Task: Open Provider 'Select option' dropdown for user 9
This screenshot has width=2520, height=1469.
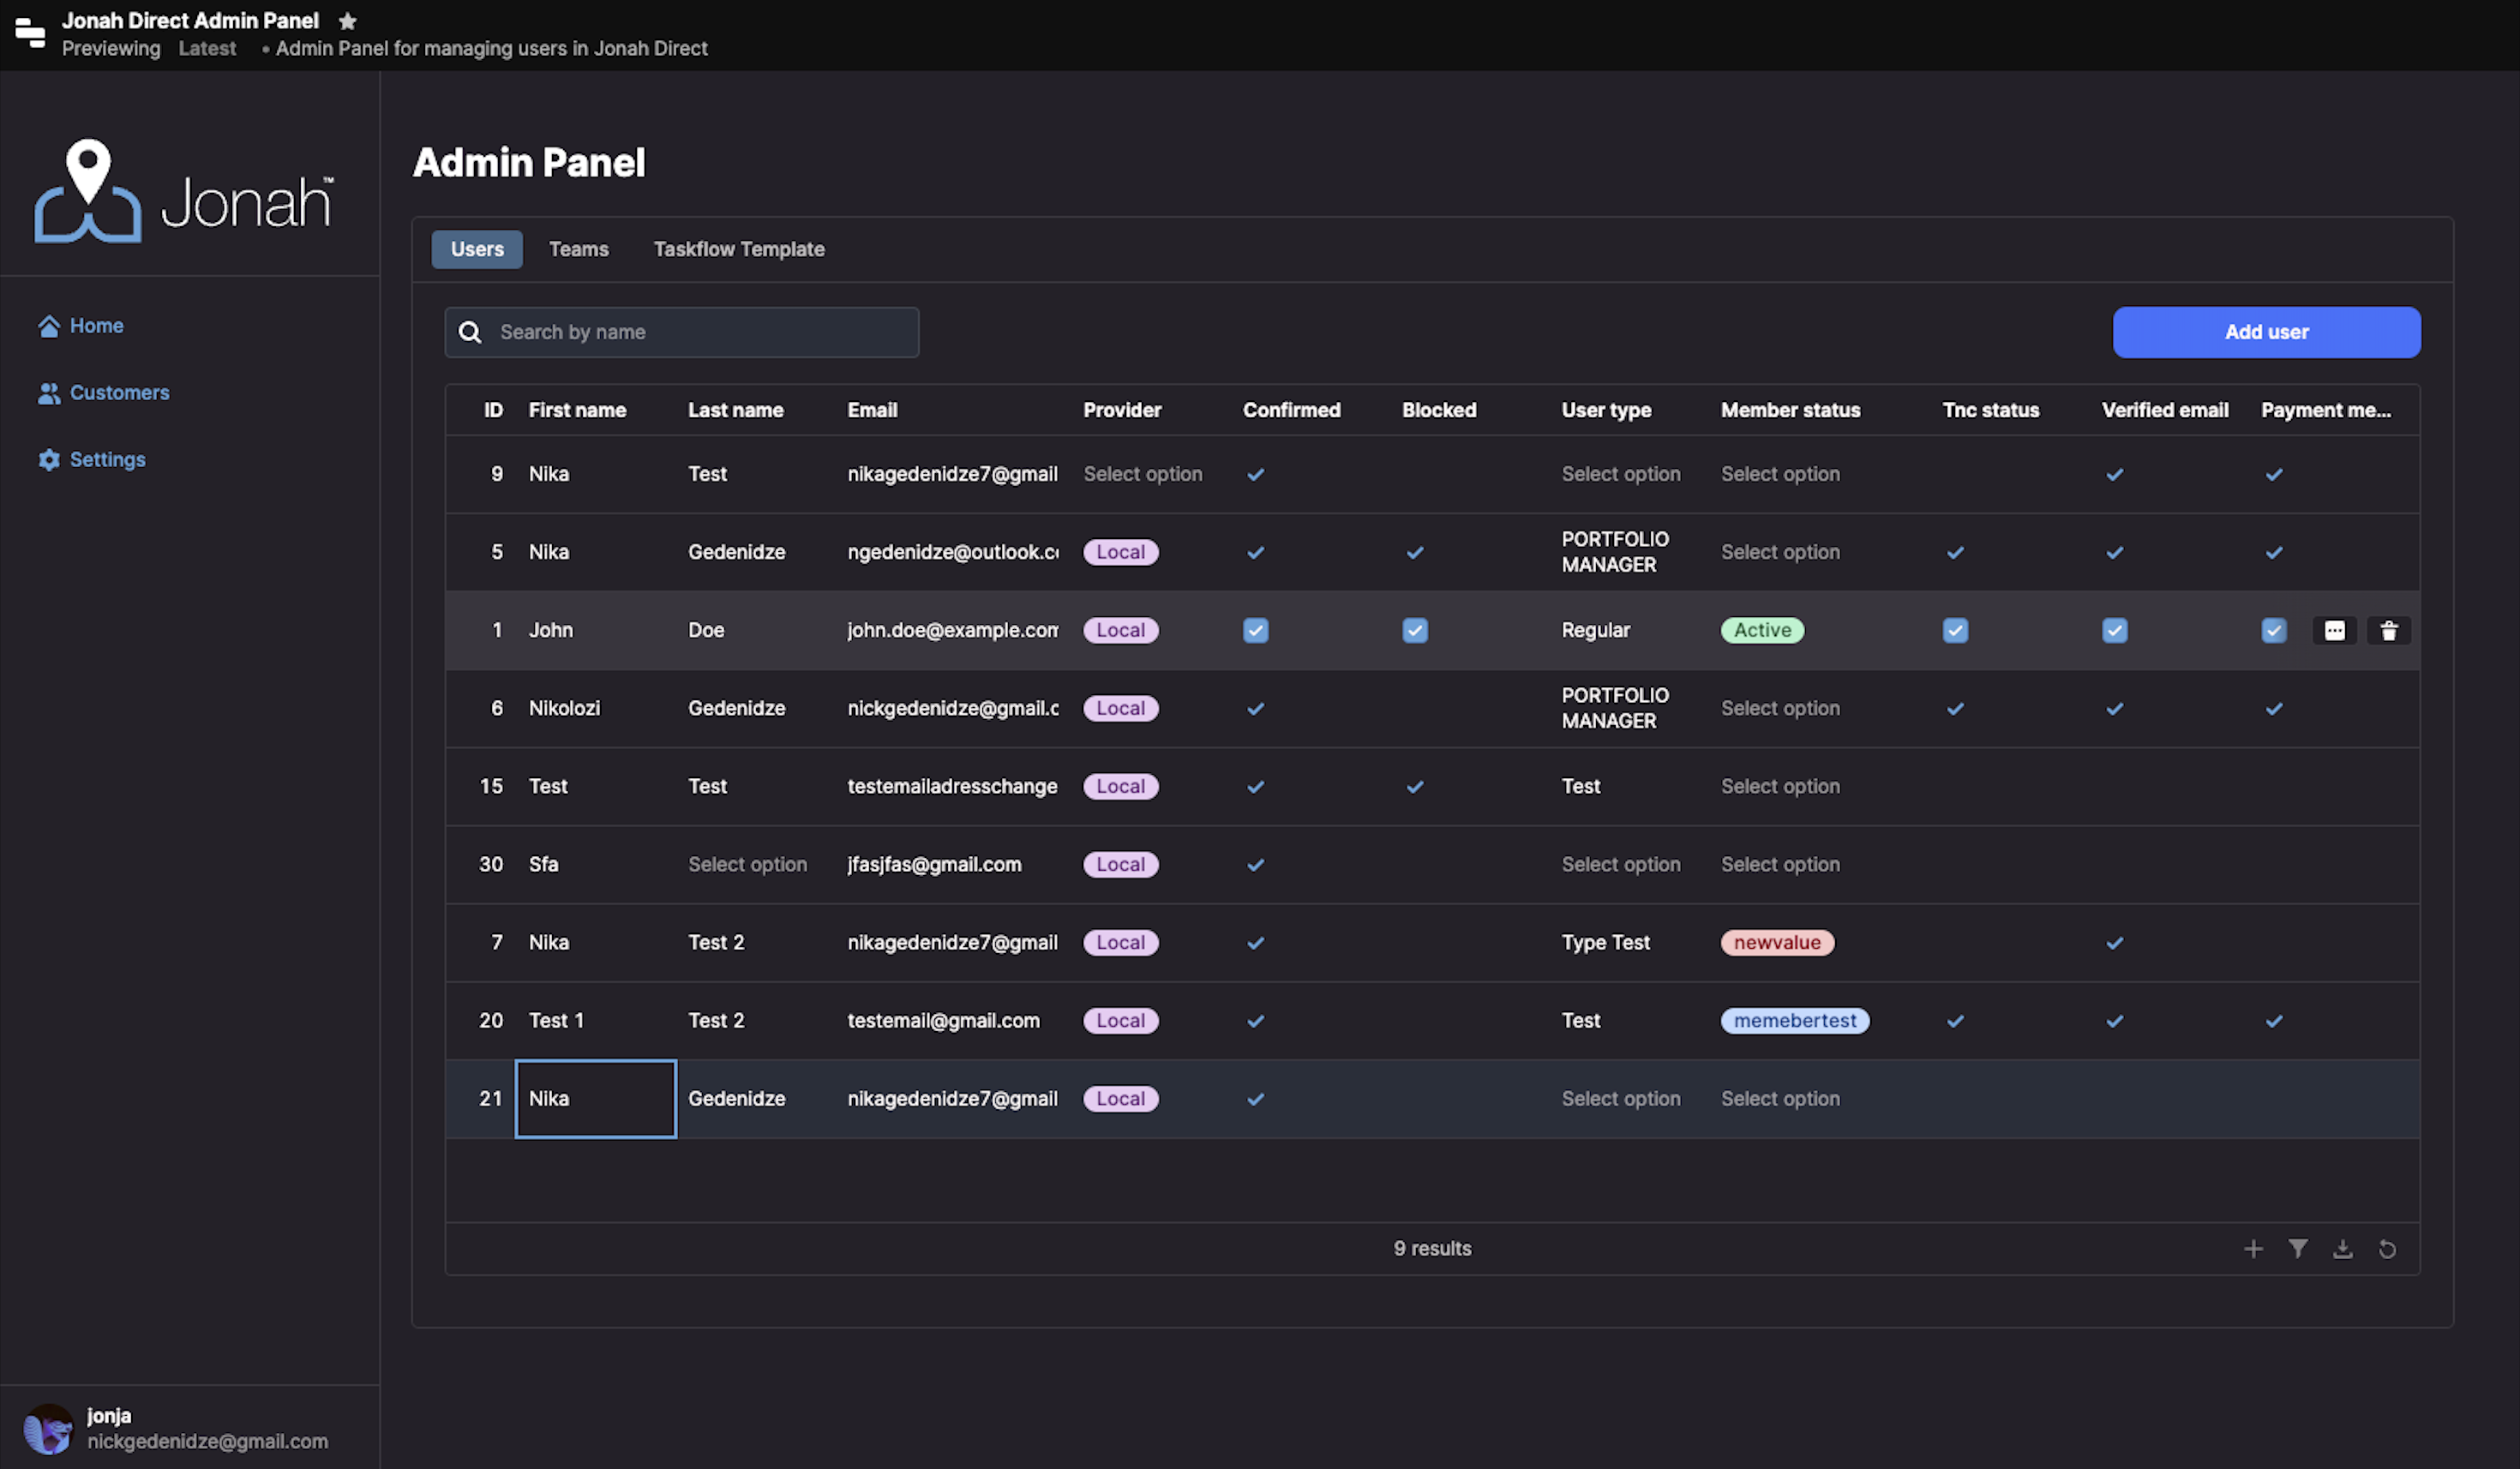Action: click(x=1142, y=474)
